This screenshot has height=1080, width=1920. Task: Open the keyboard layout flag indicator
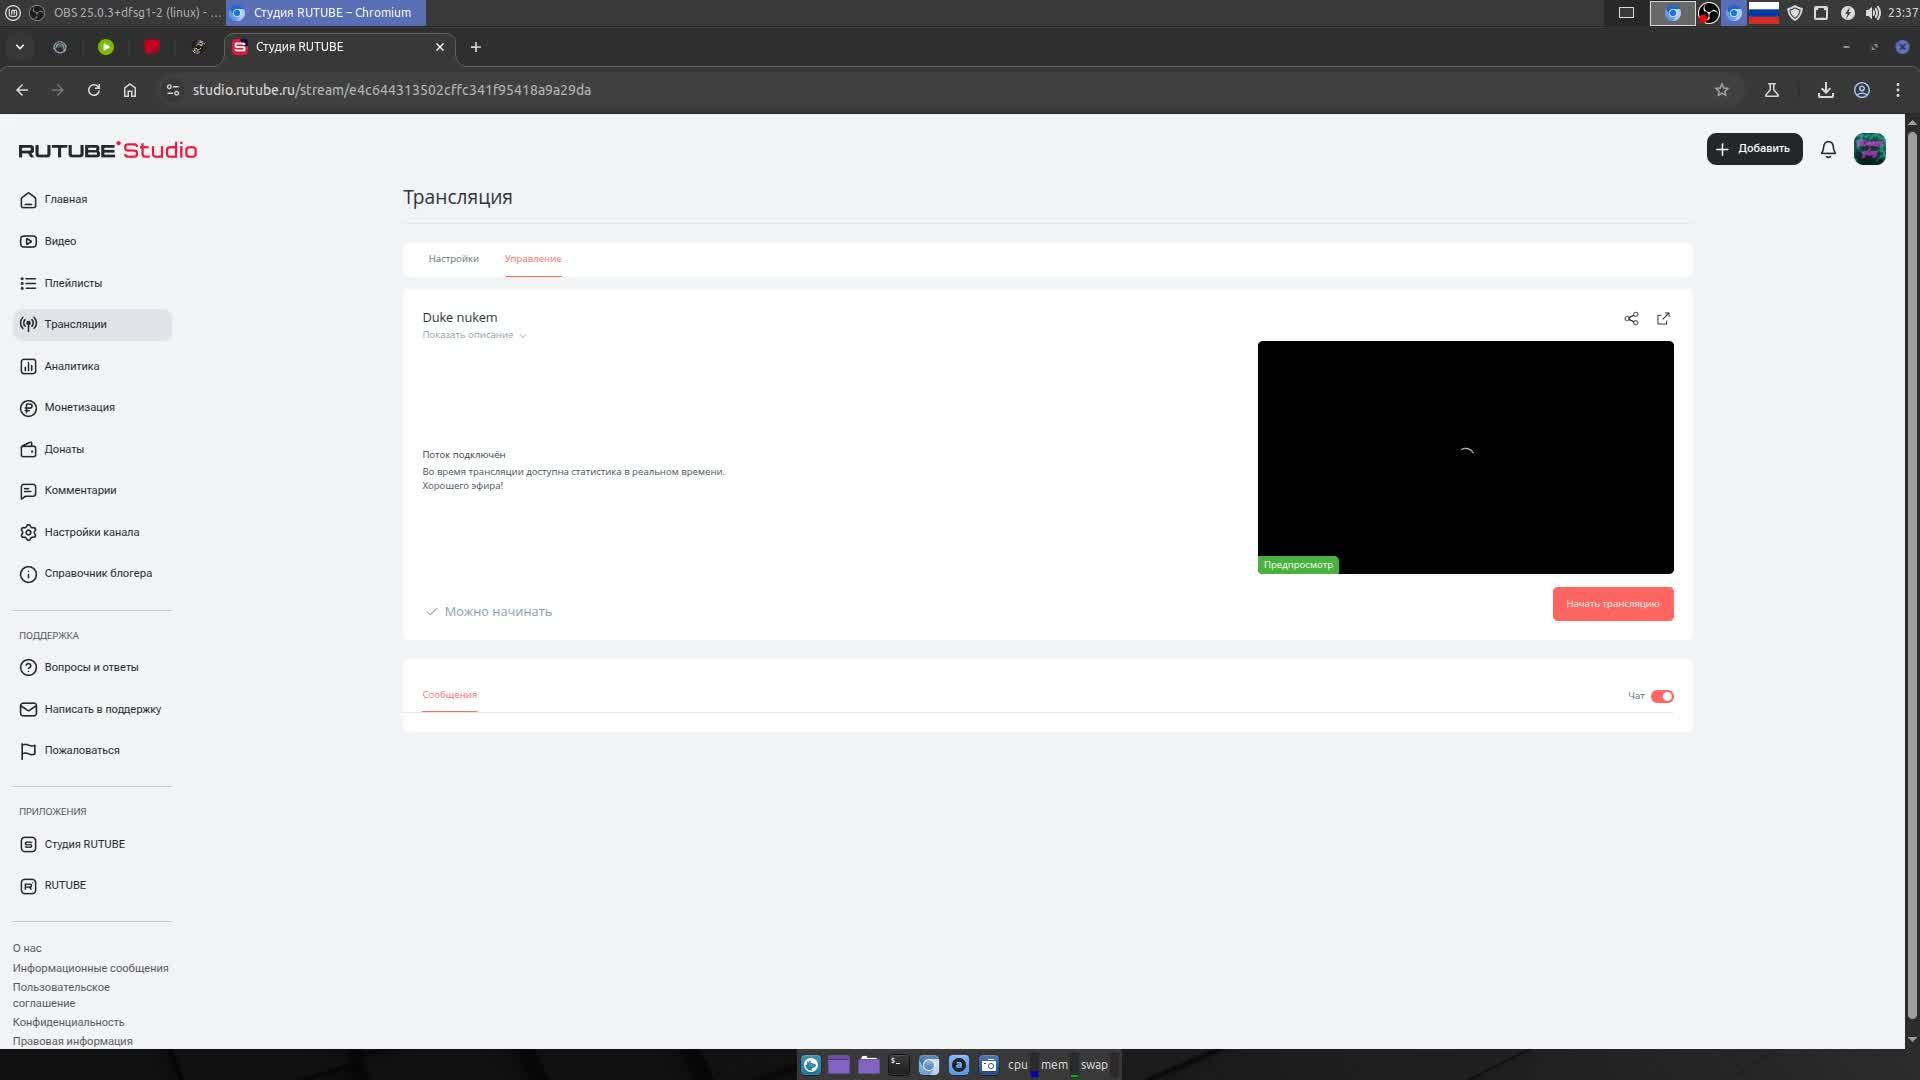coord(1763,13)
